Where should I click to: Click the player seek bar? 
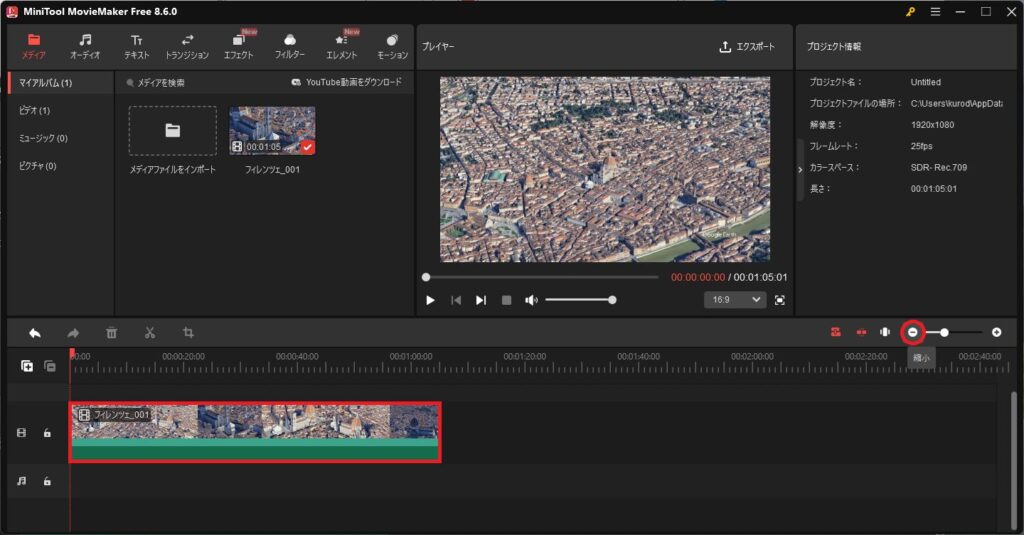tap(541, 277)
